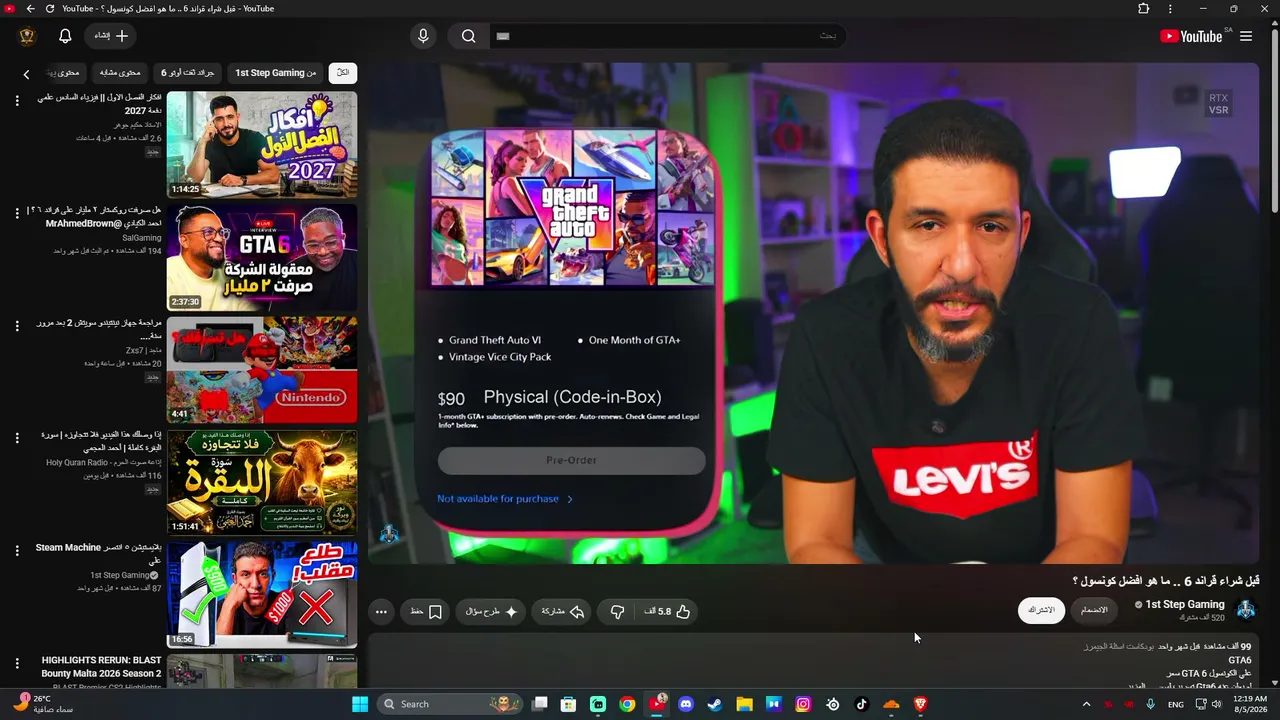Viewport: 1280px width, 720px height.
Task: Open the SalGaming channel name
Action: (x=142, y=238)
